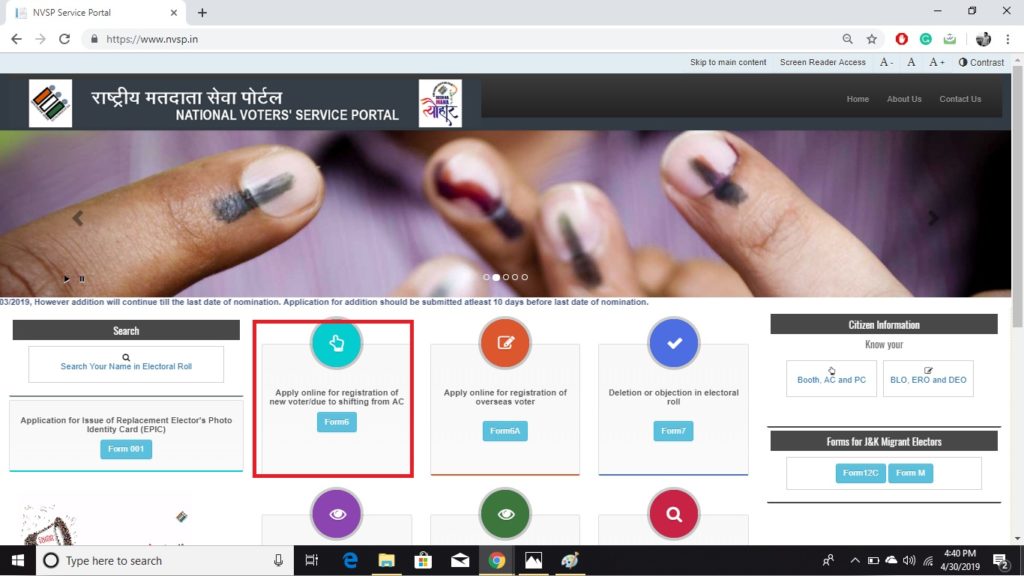
Task: Open a new browser tab
Action: pos(202,12)
